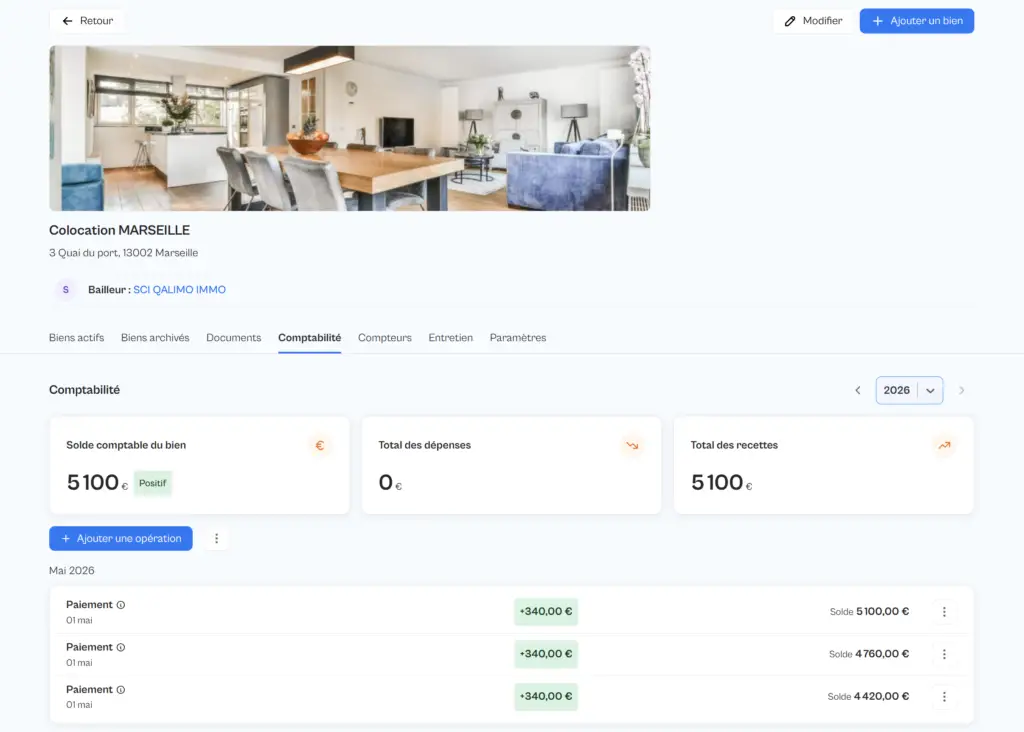Click Ajouter une opération button
The width and height of the screenshot is (1024, 732).
(121, 539)
